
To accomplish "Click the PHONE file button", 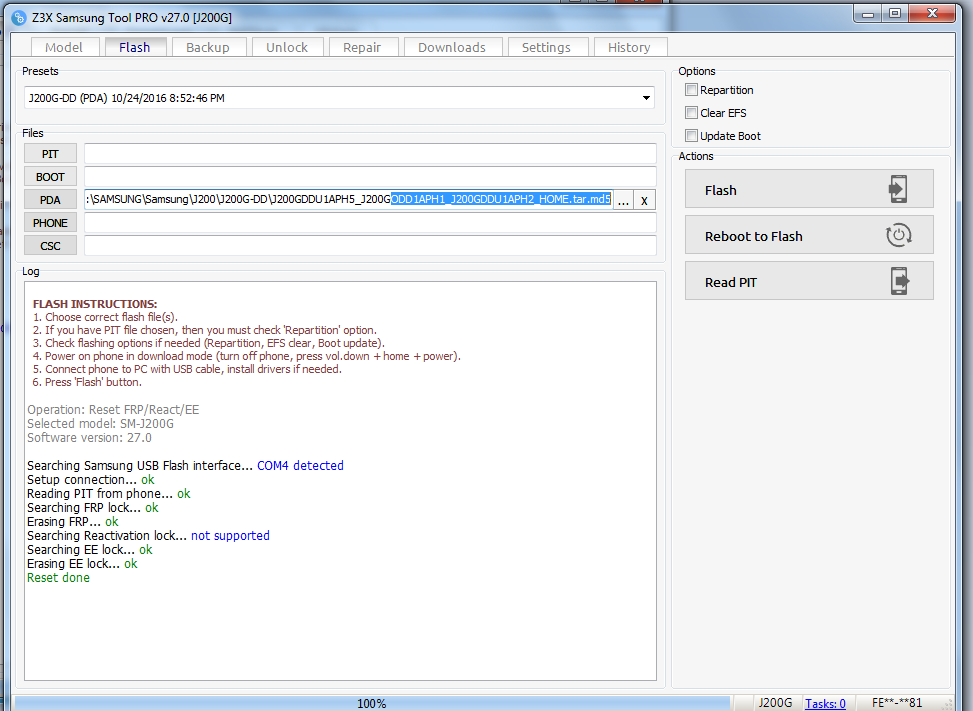I will 50,223.
